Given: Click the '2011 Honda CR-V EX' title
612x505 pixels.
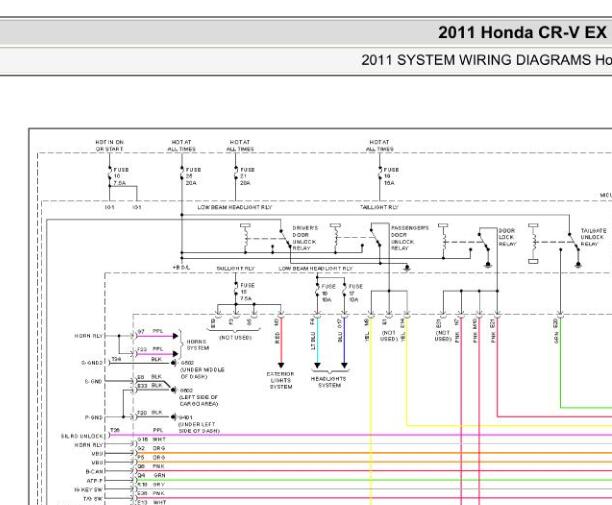Looking at the screenshot, I should tap(522, 32).
